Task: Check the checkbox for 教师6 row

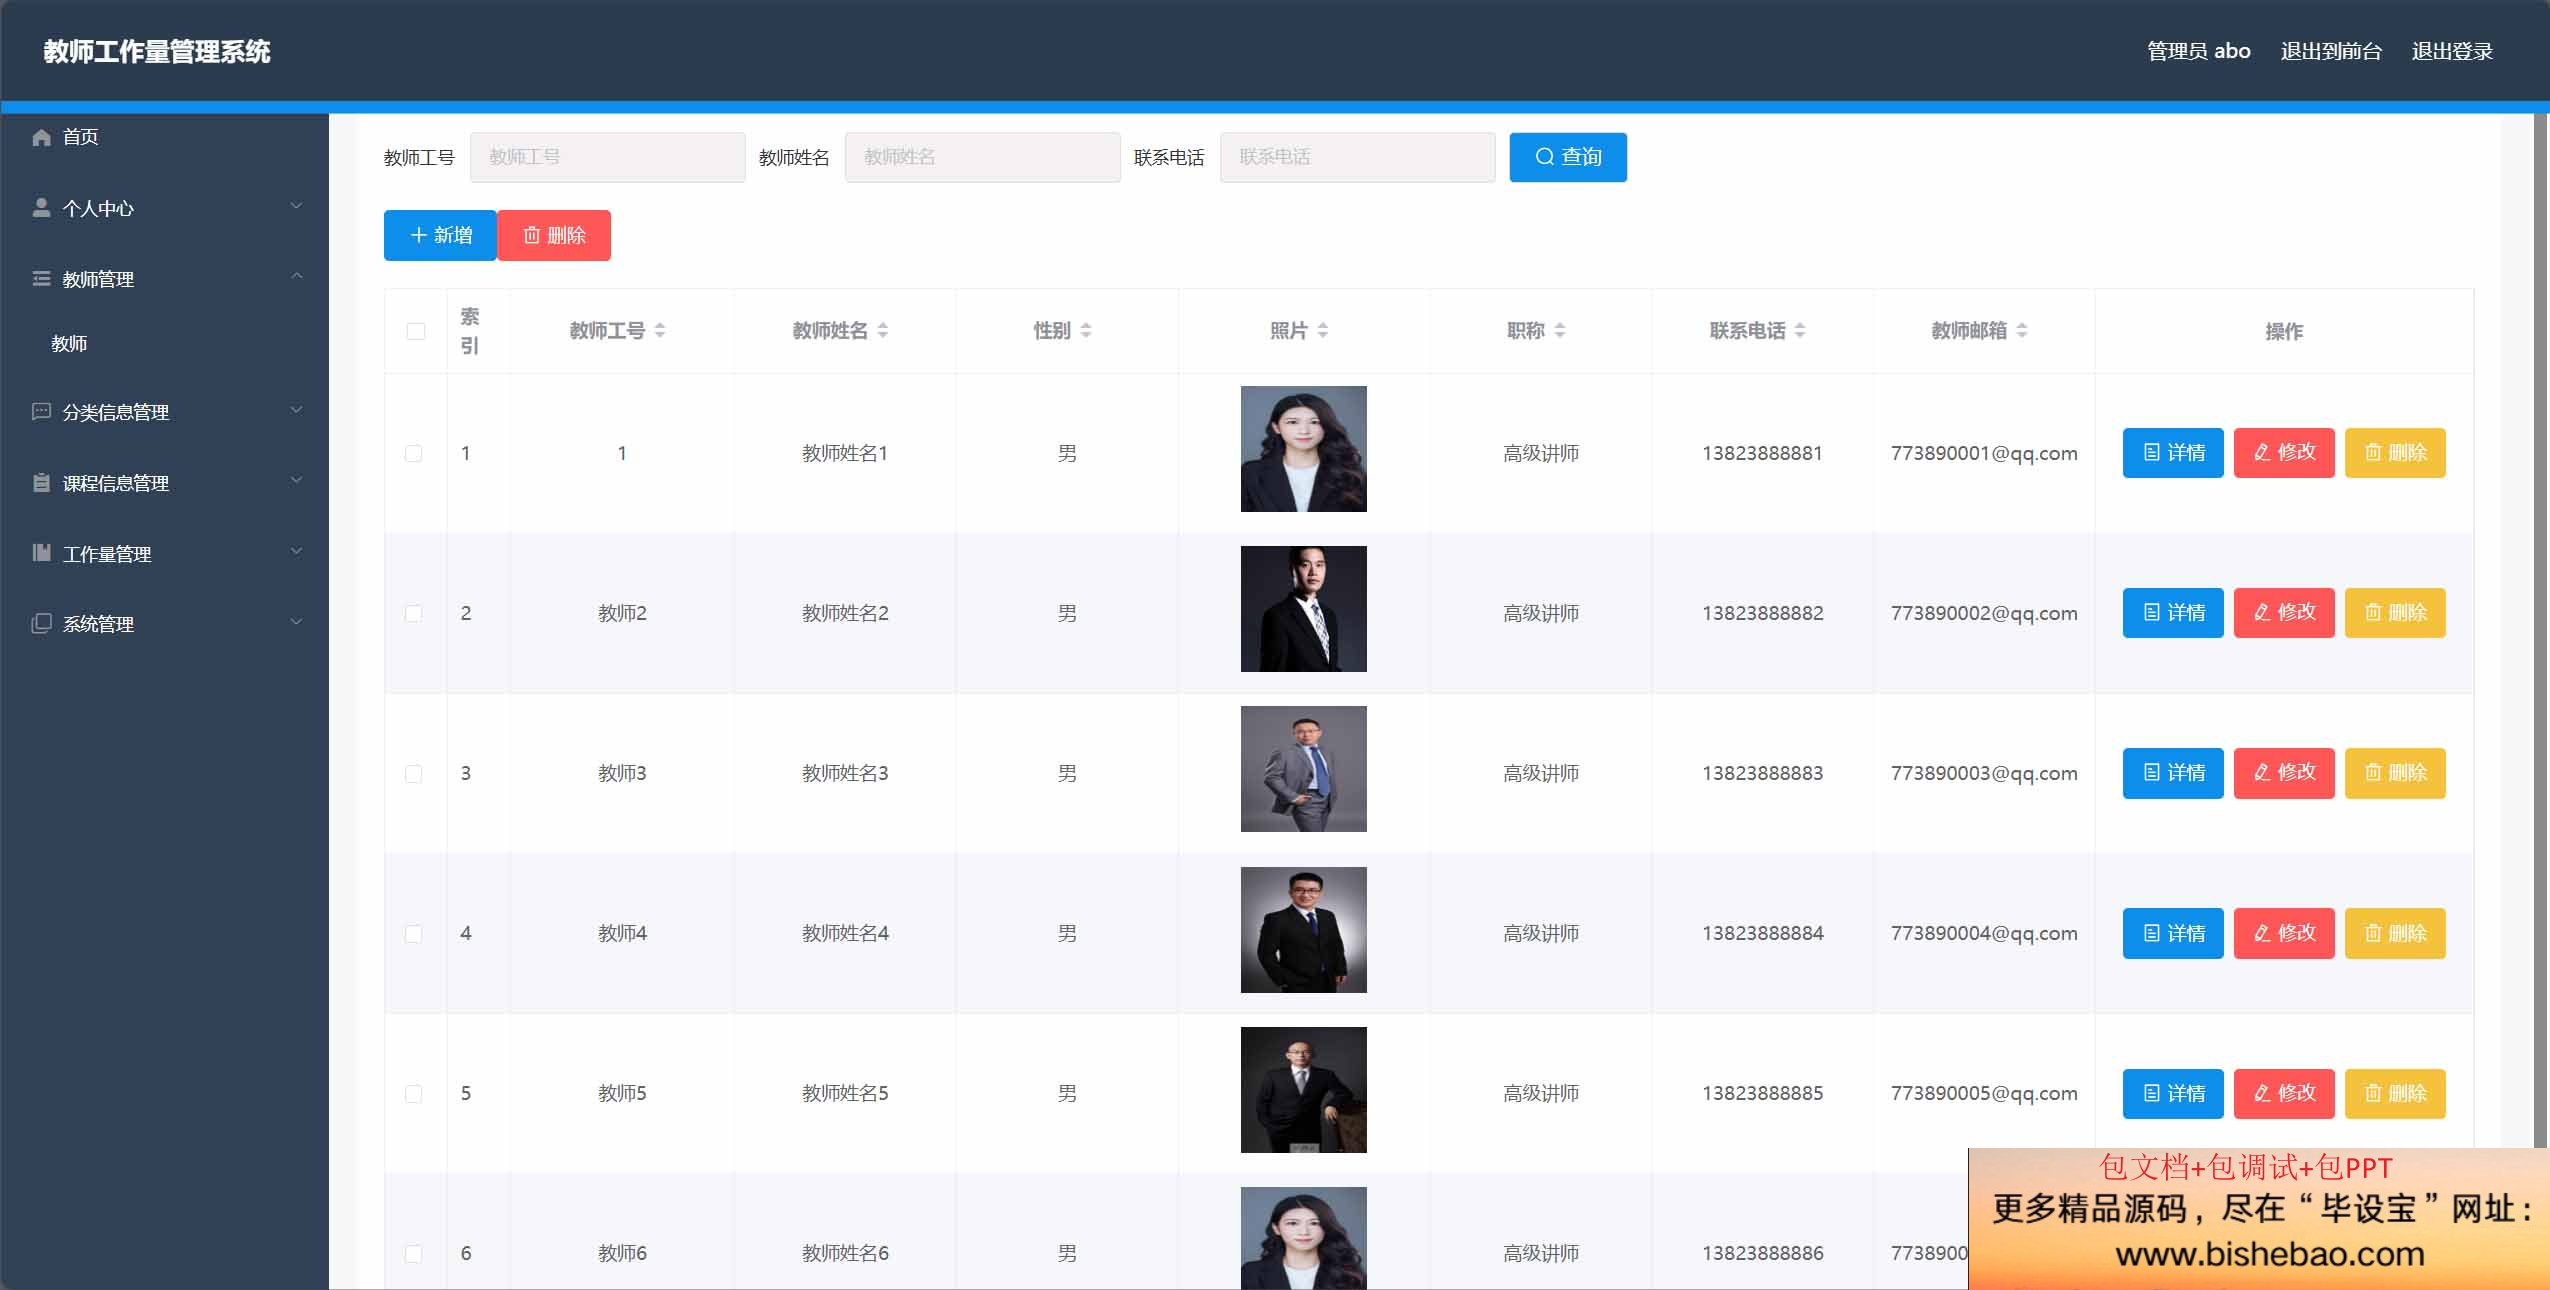Action: (x=414, y=1254)
